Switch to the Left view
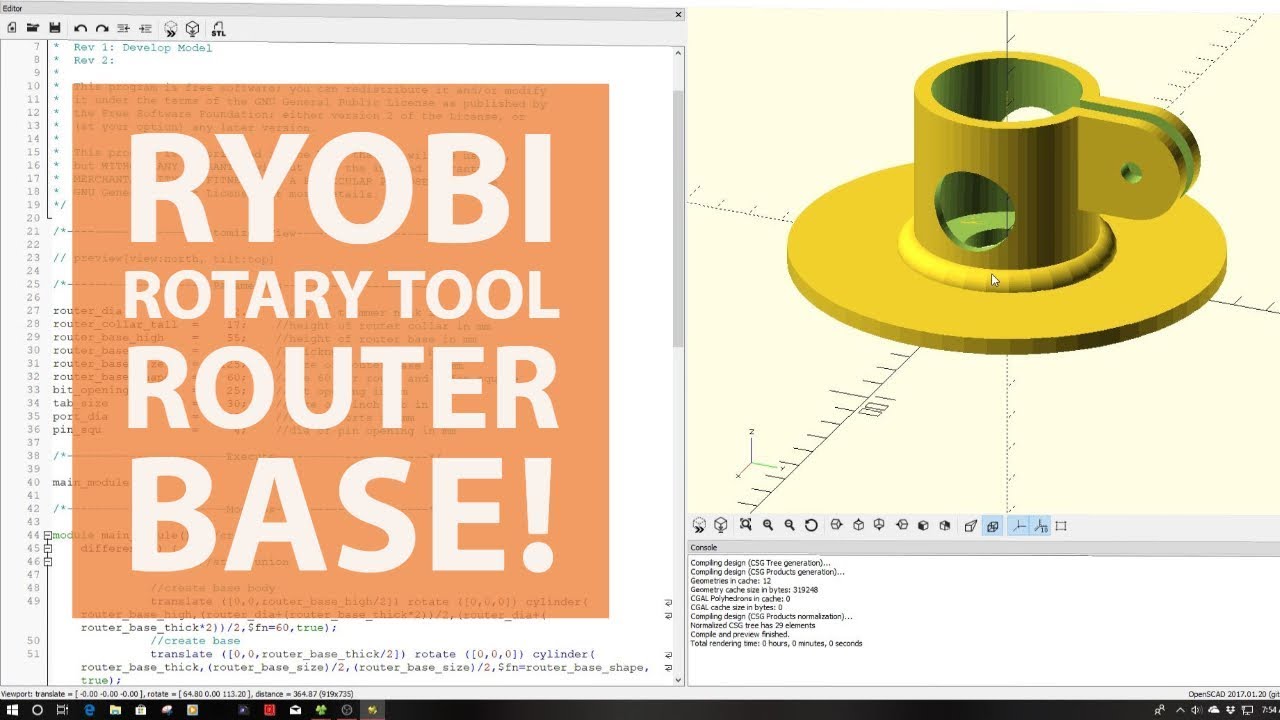This screenshot has width=1280, height=720. (901, 525)
